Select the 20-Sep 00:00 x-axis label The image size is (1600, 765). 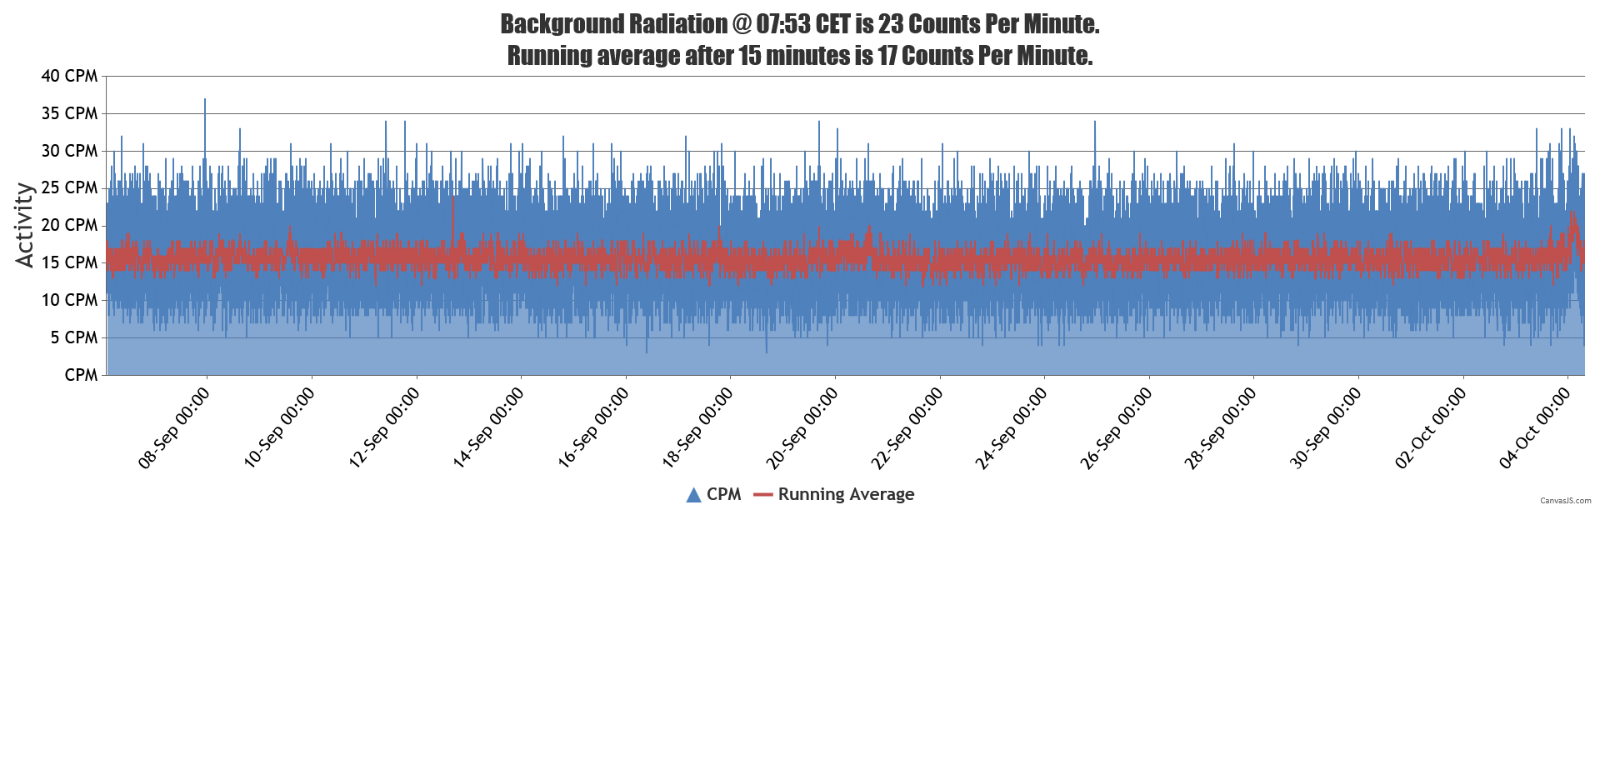(x=802, y=428)
